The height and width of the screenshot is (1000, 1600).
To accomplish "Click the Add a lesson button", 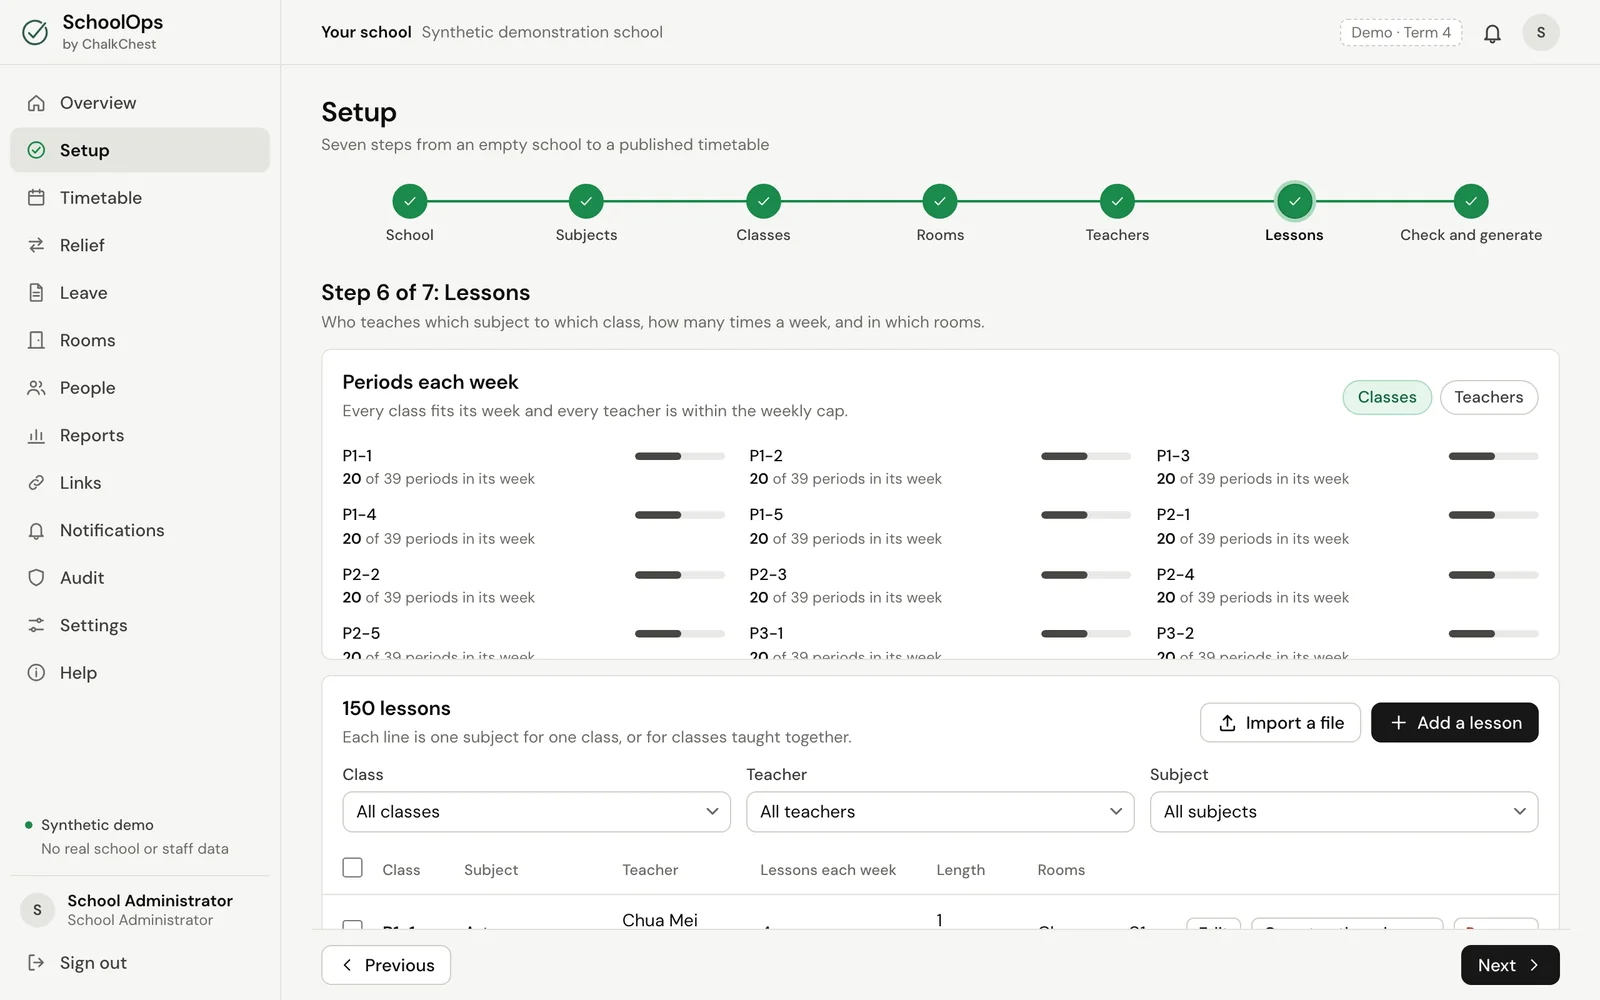I will pyautogui.click(x=1454, y=723).
